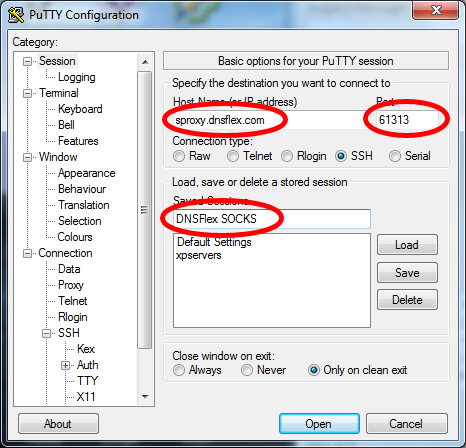Screen dimensions: 466x448
Task: Click category tree scroll up arrow
Action: coord(145,62)
